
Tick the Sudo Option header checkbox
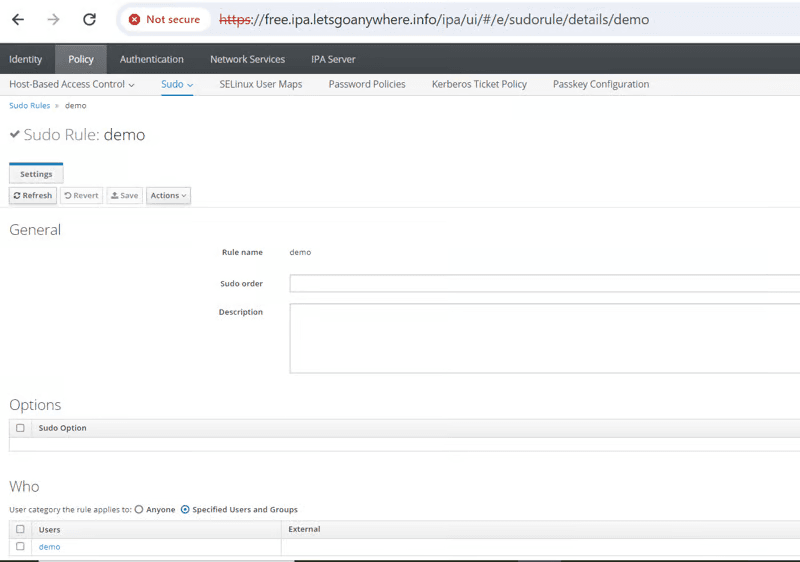click(x=20, y=428)
